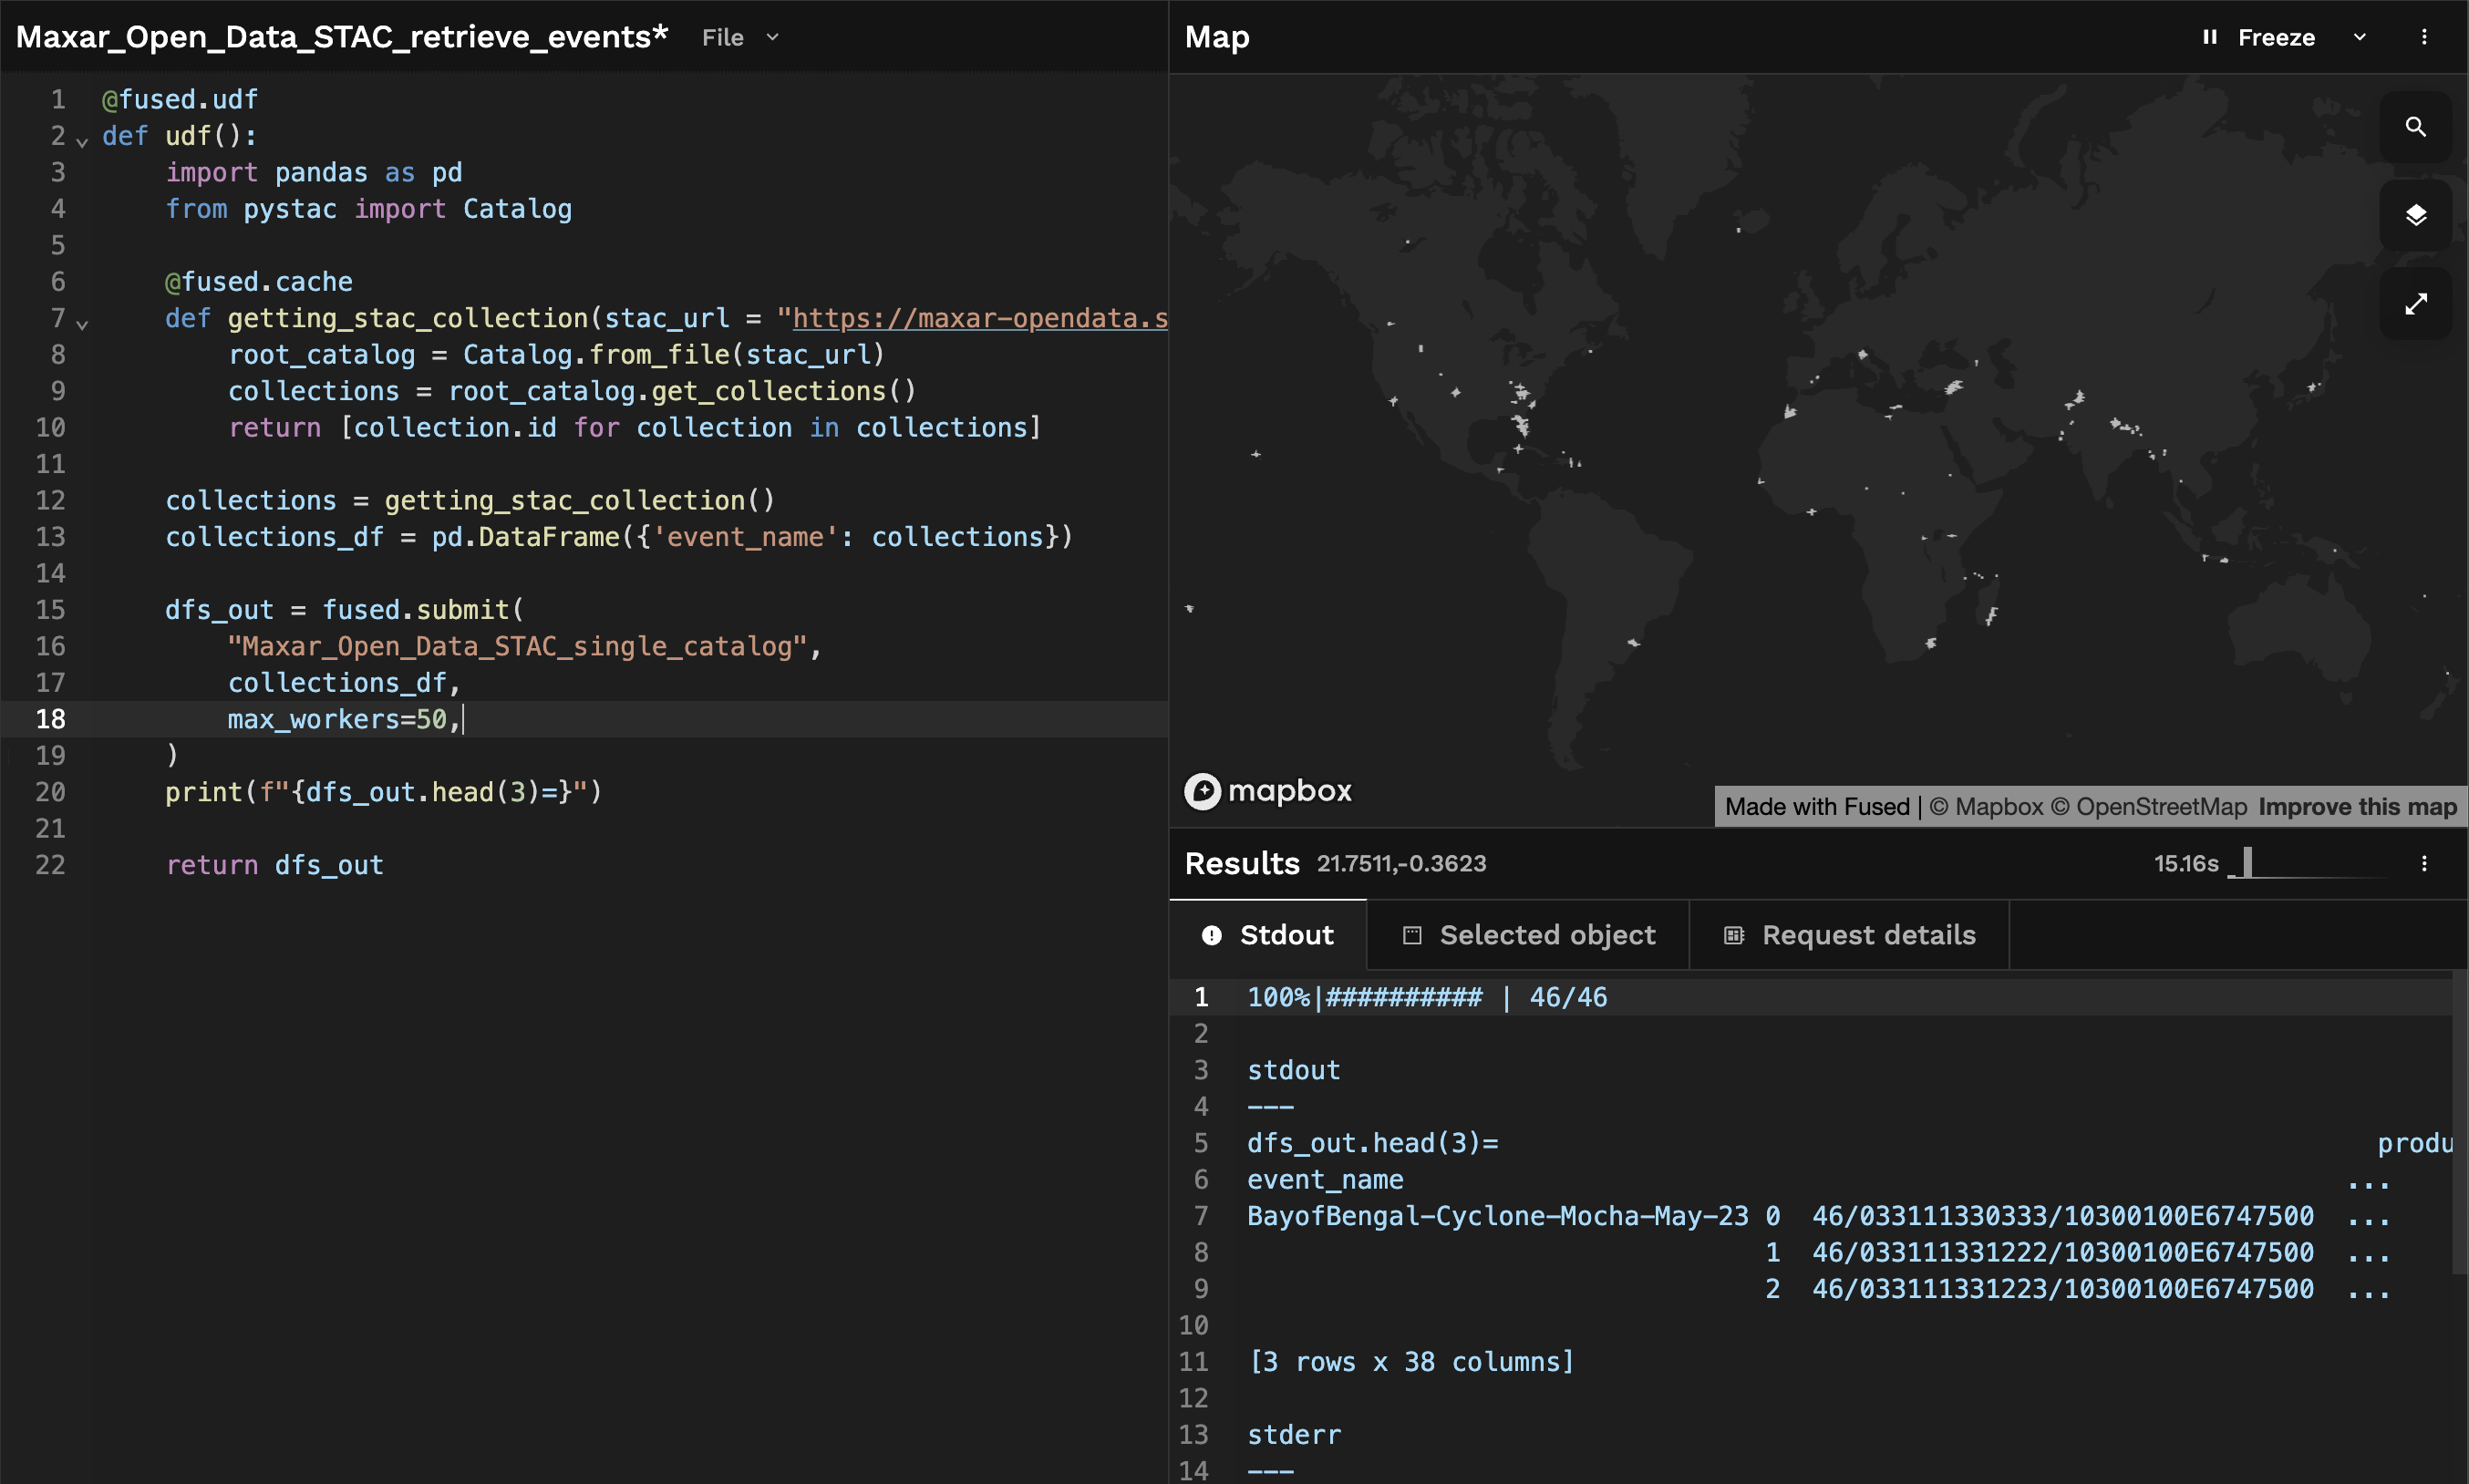
Task: Open the File dropdown menu
Action: click(x=740, y=37)
